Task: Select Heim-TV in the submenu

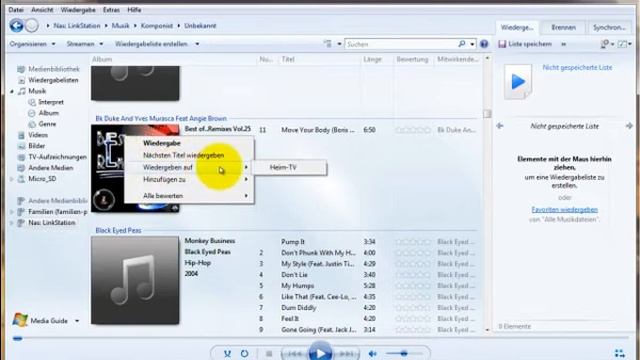Action: click(289, 167)
